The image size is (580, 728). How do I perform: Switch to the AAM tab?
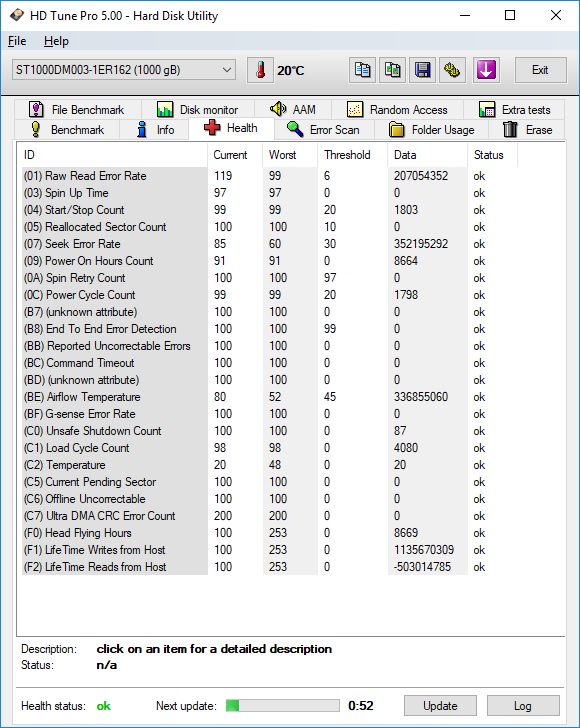(293, 110)
